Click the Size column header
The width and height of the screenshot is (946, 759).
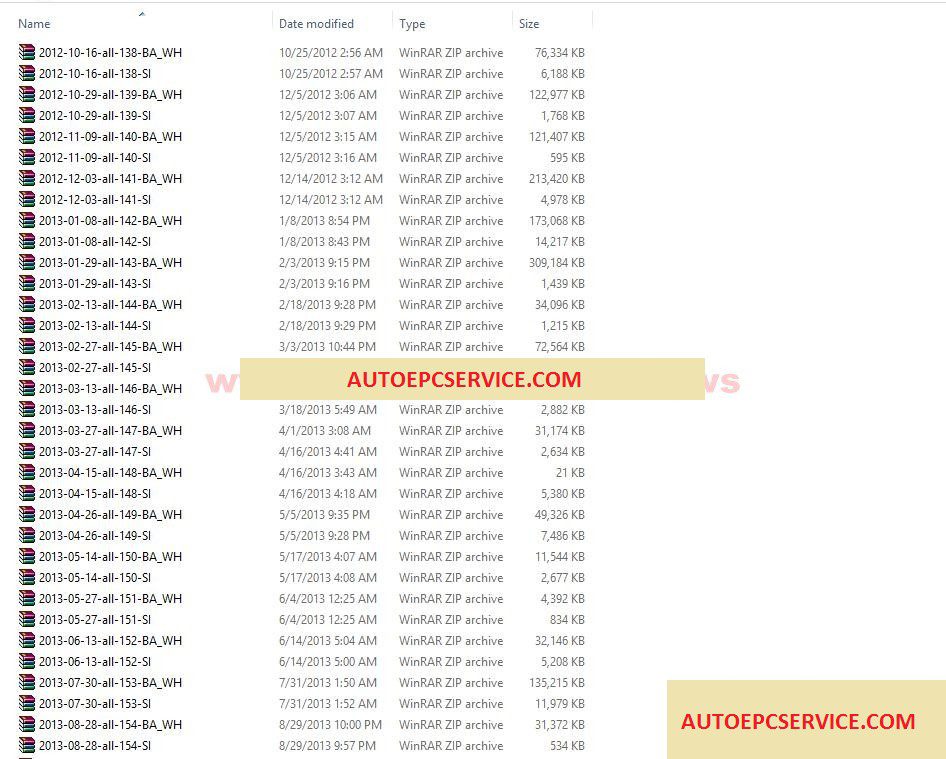tap(529, 24)
